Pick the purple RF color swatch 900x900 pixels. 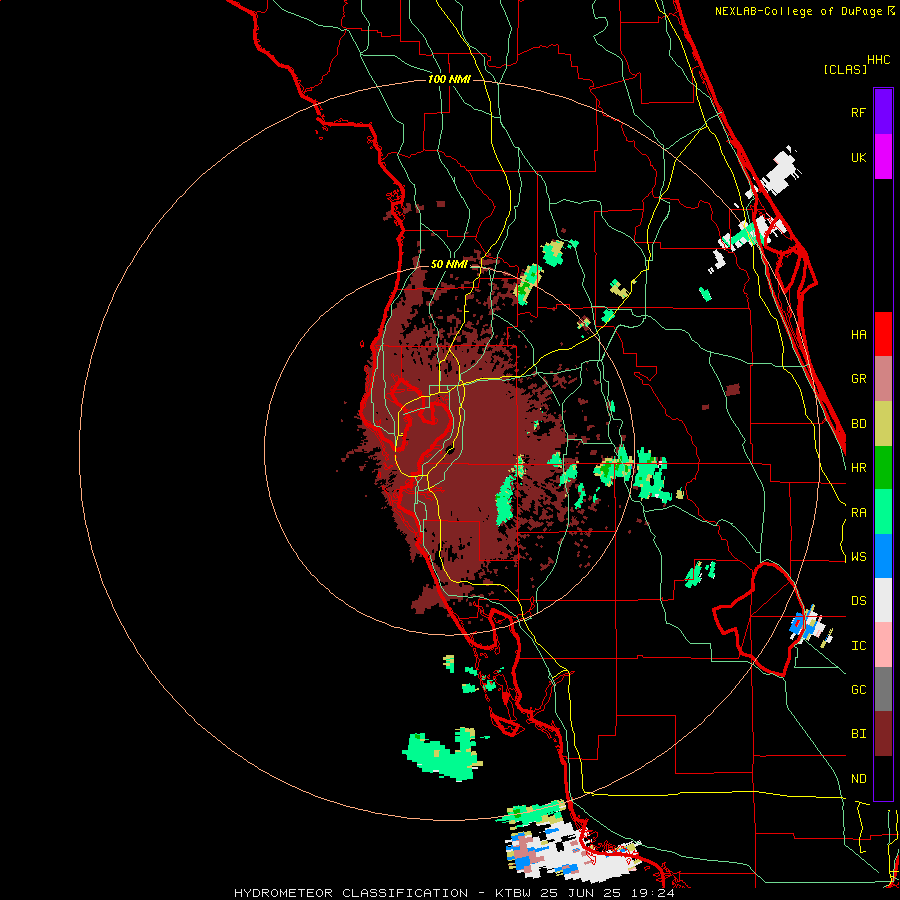click(883, 112)
